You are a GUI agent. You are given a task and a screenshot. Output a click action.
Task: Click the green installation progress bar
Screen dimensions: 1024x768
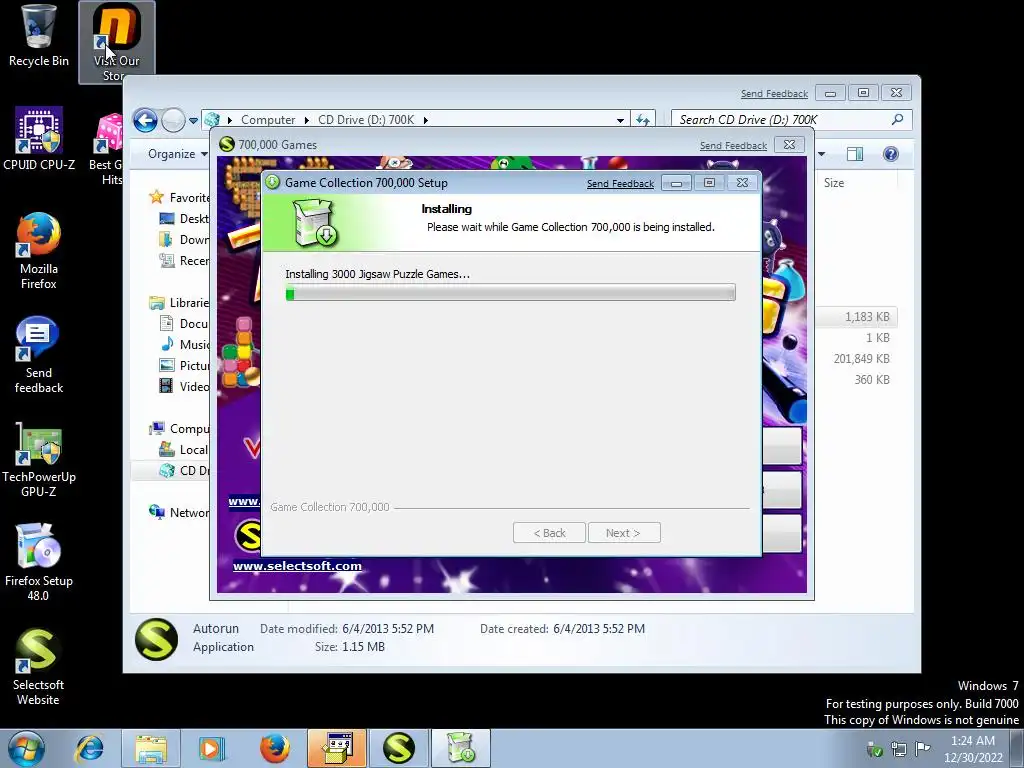(x=510, y=292)
